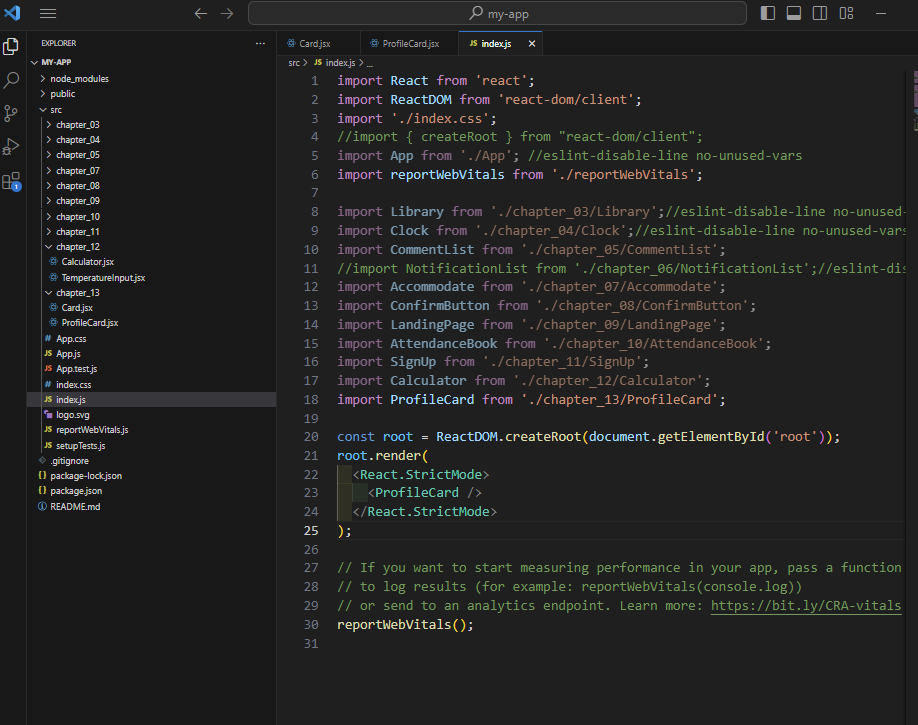Switch to the ProfileCard.jsx tab
This screenshot has width=918, height=725.
click(410, 44)
